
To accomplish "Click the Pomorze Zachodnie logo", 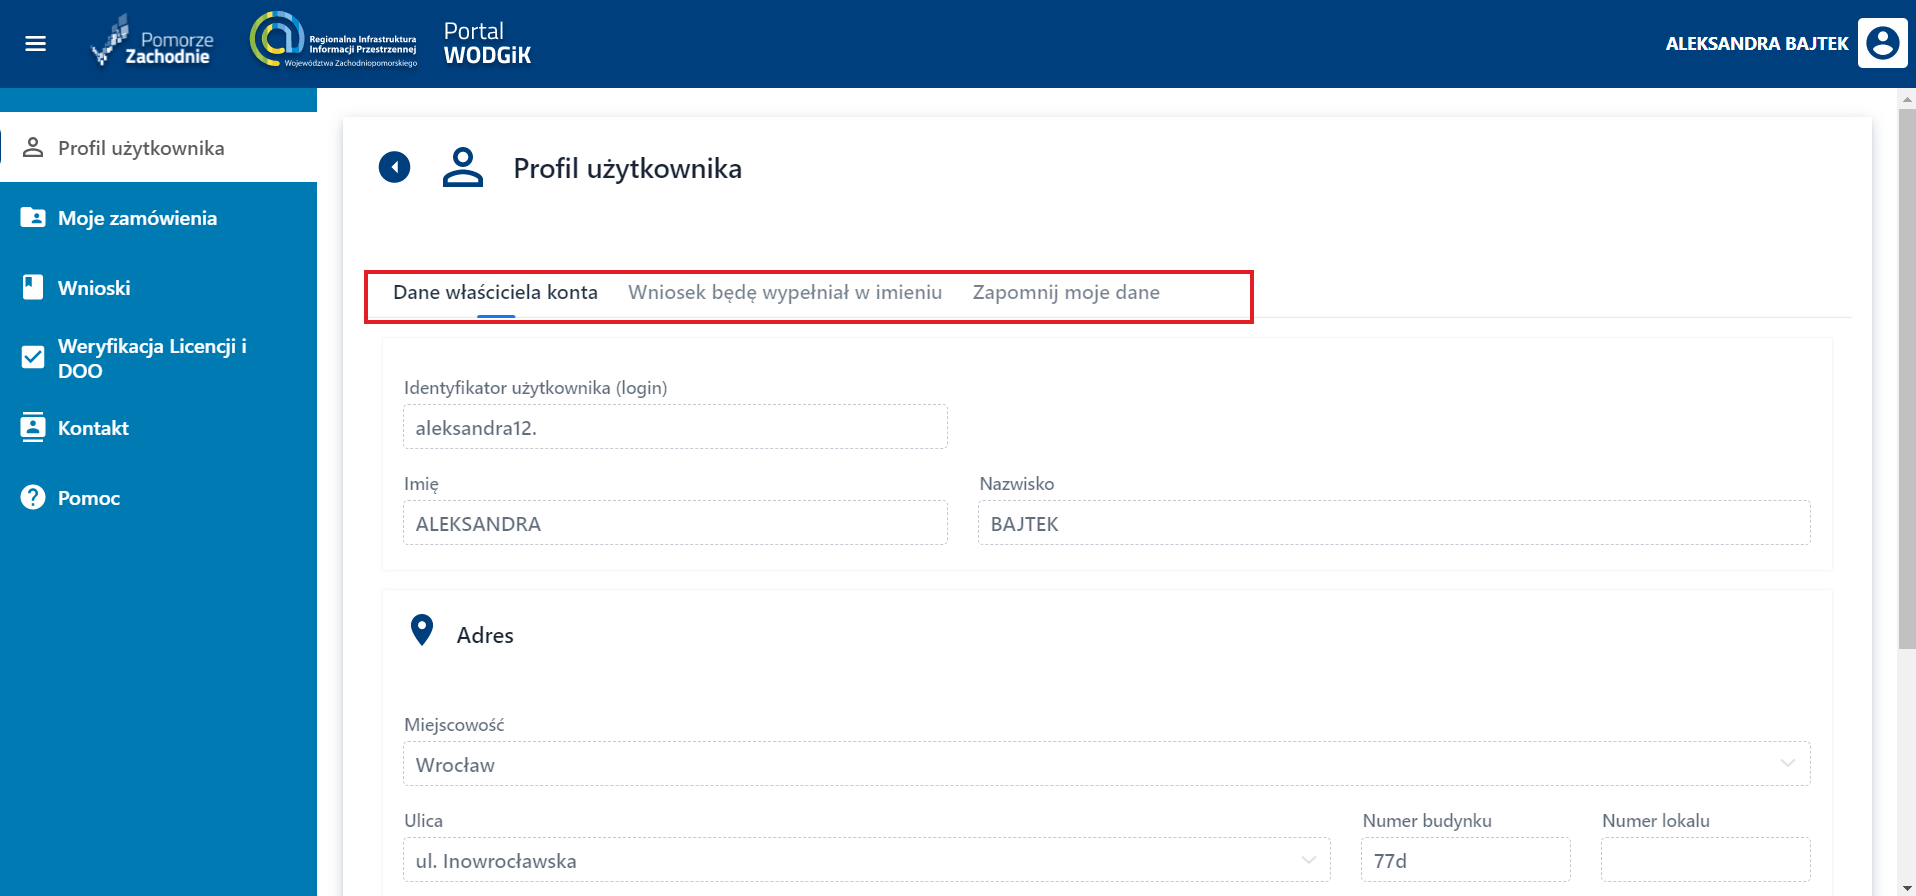I will tap(152, 42).
